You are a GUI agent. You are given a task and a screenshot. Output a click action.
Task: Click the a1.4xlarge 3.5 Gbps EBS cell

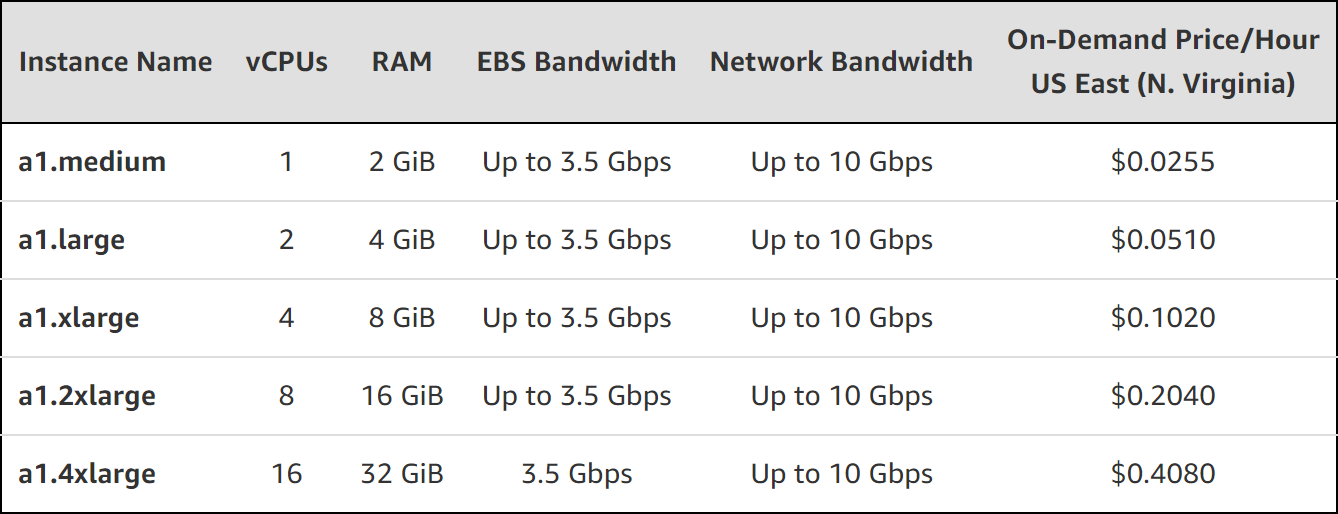click(x=577, y=474)
